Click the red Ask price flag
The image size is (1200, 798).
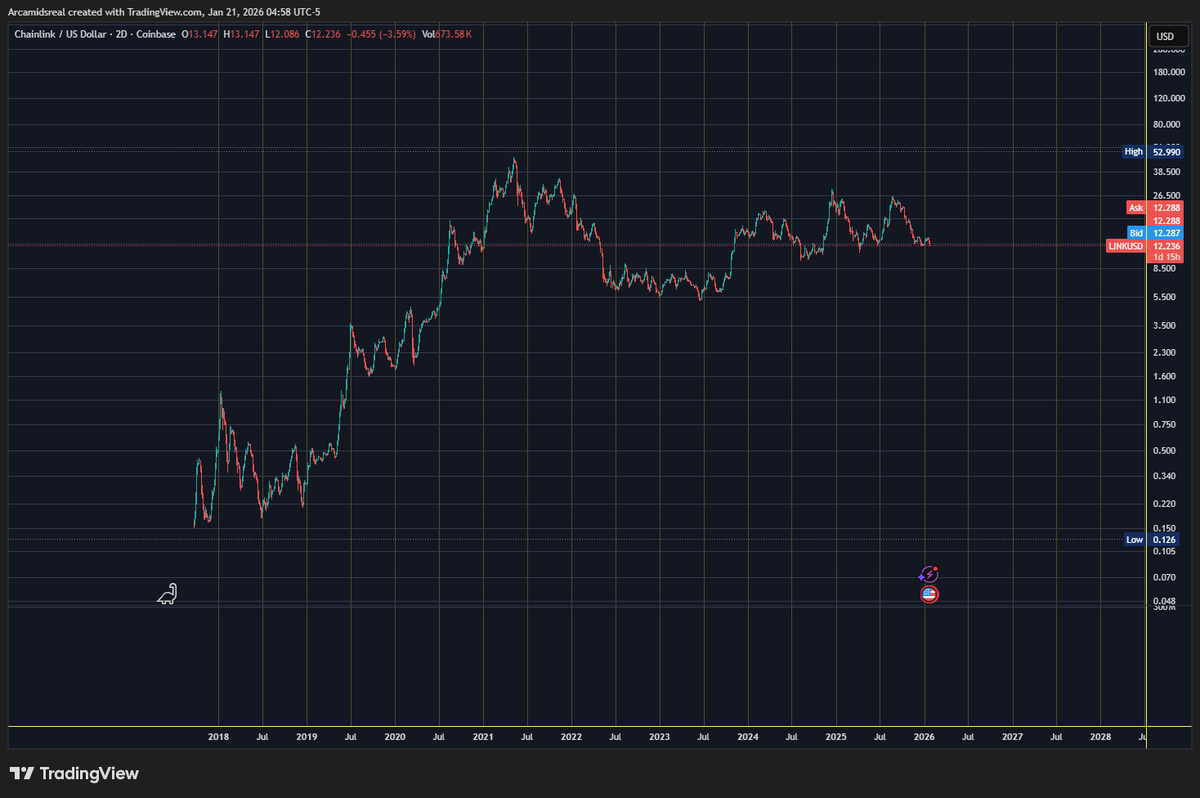1136,207
